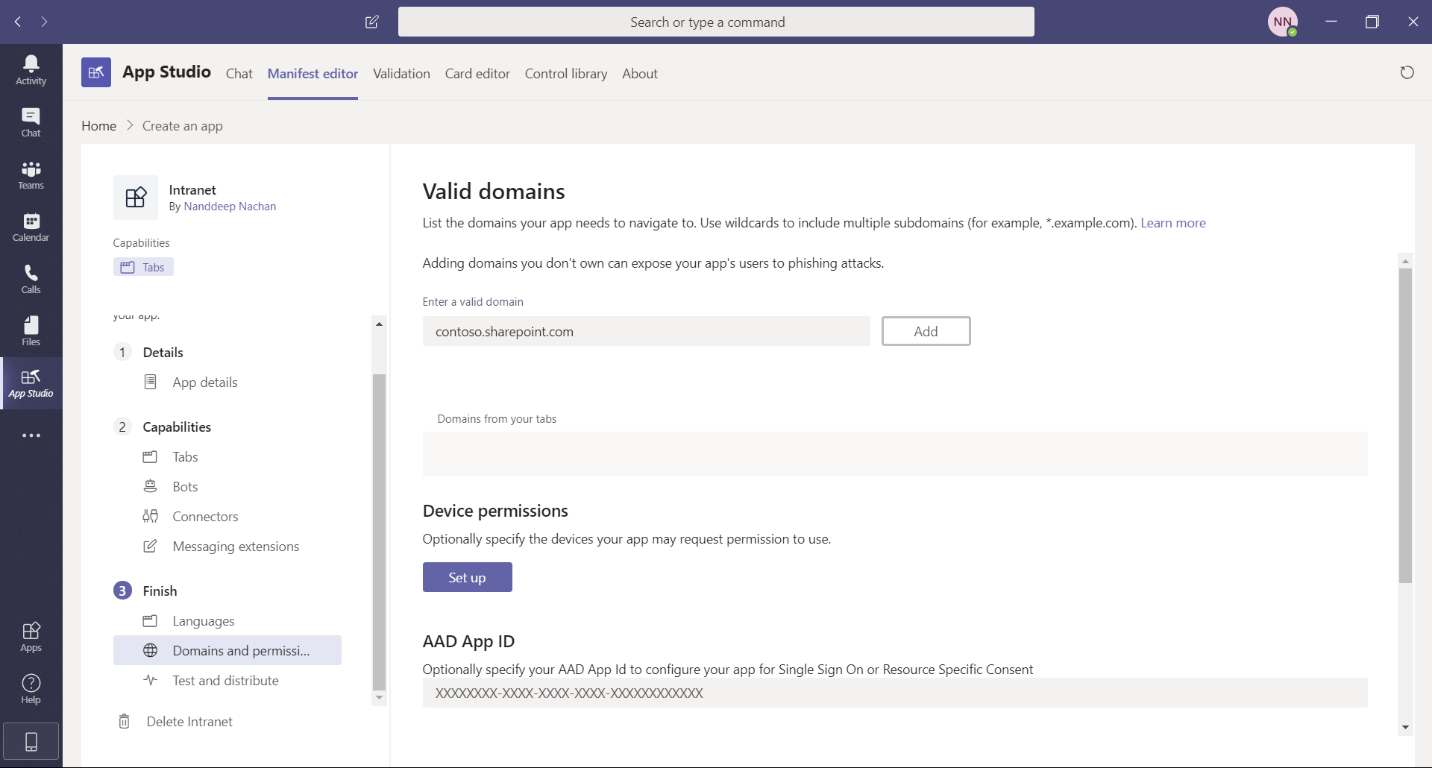Open the NN profile avatar menu
This screenshot has width=1432, height=768.
1282,22
